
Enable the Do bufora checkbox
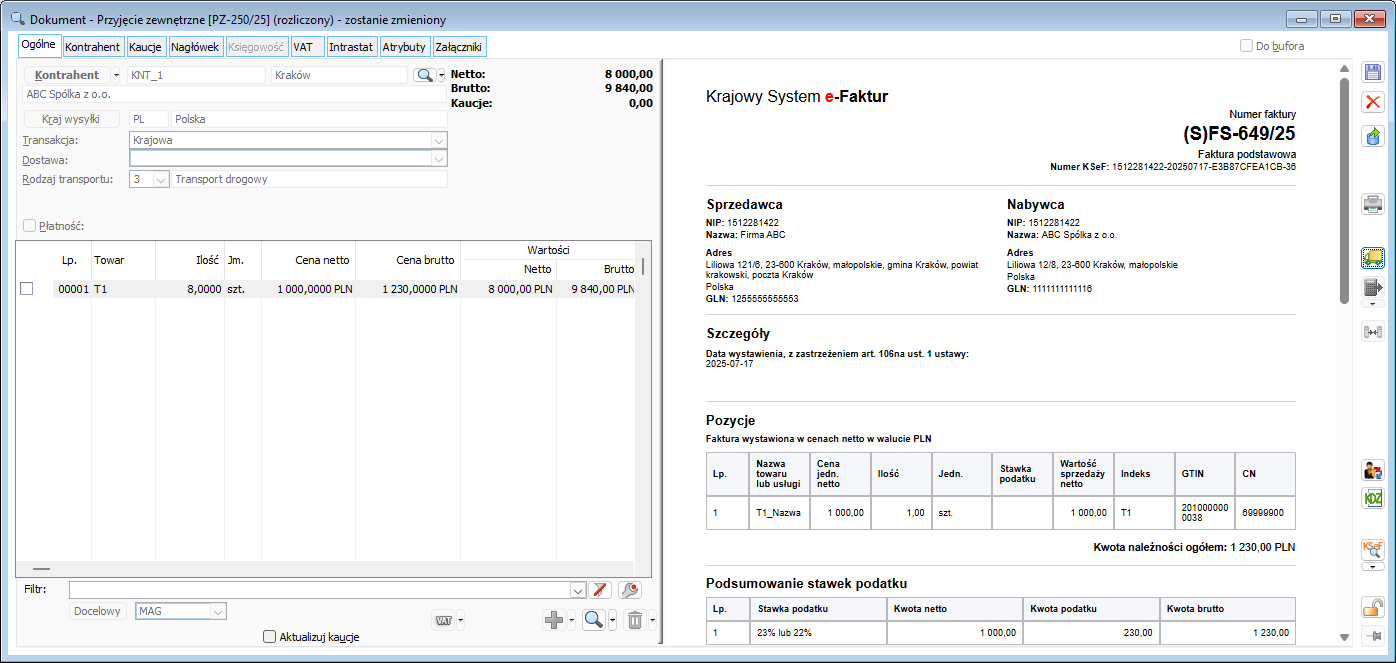point(1246,46)
